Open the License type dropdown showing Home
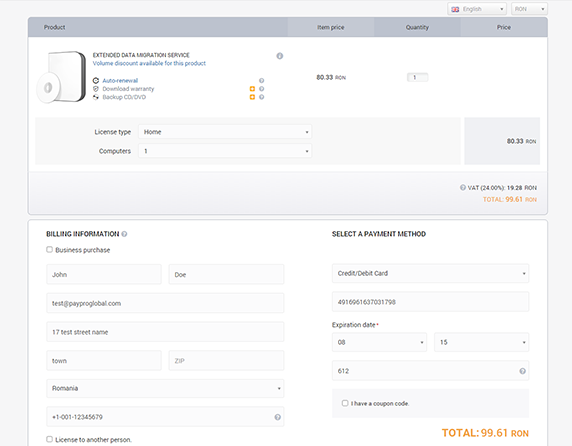This screenshot has height=446, width=572. pyautogui.click(x=225, y=132)
